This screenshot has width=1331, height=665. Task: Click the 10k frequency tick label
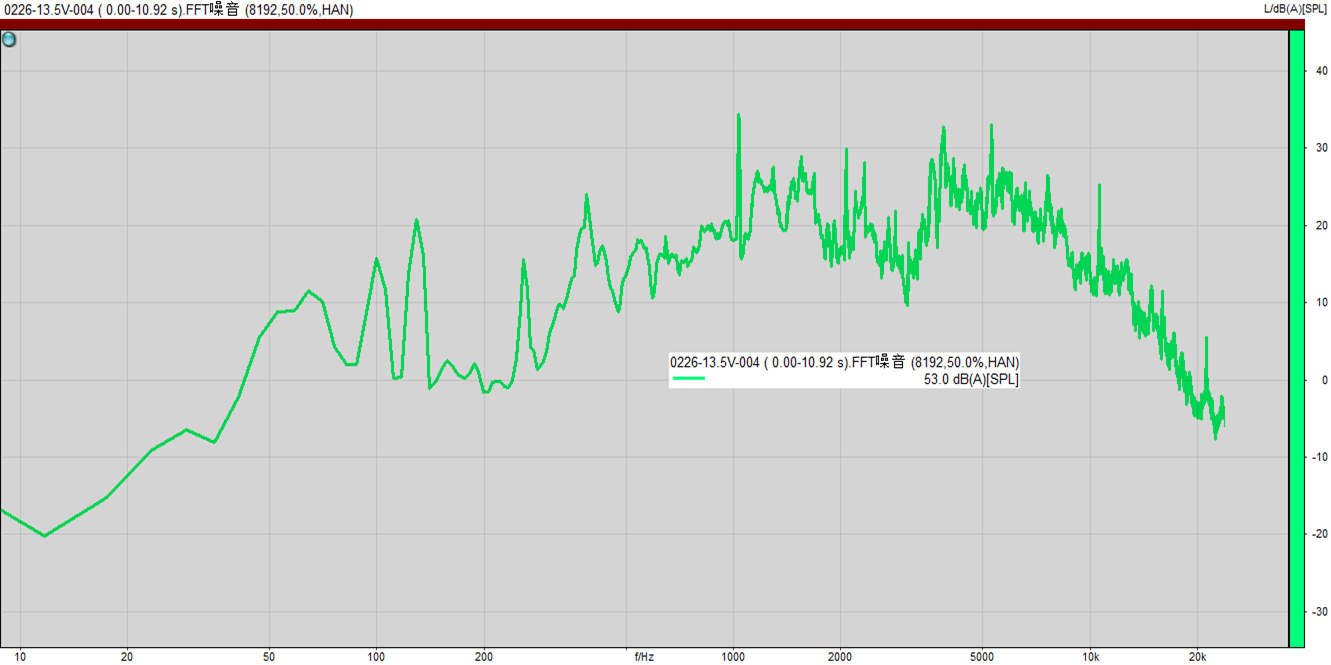tap(1091, 657)
